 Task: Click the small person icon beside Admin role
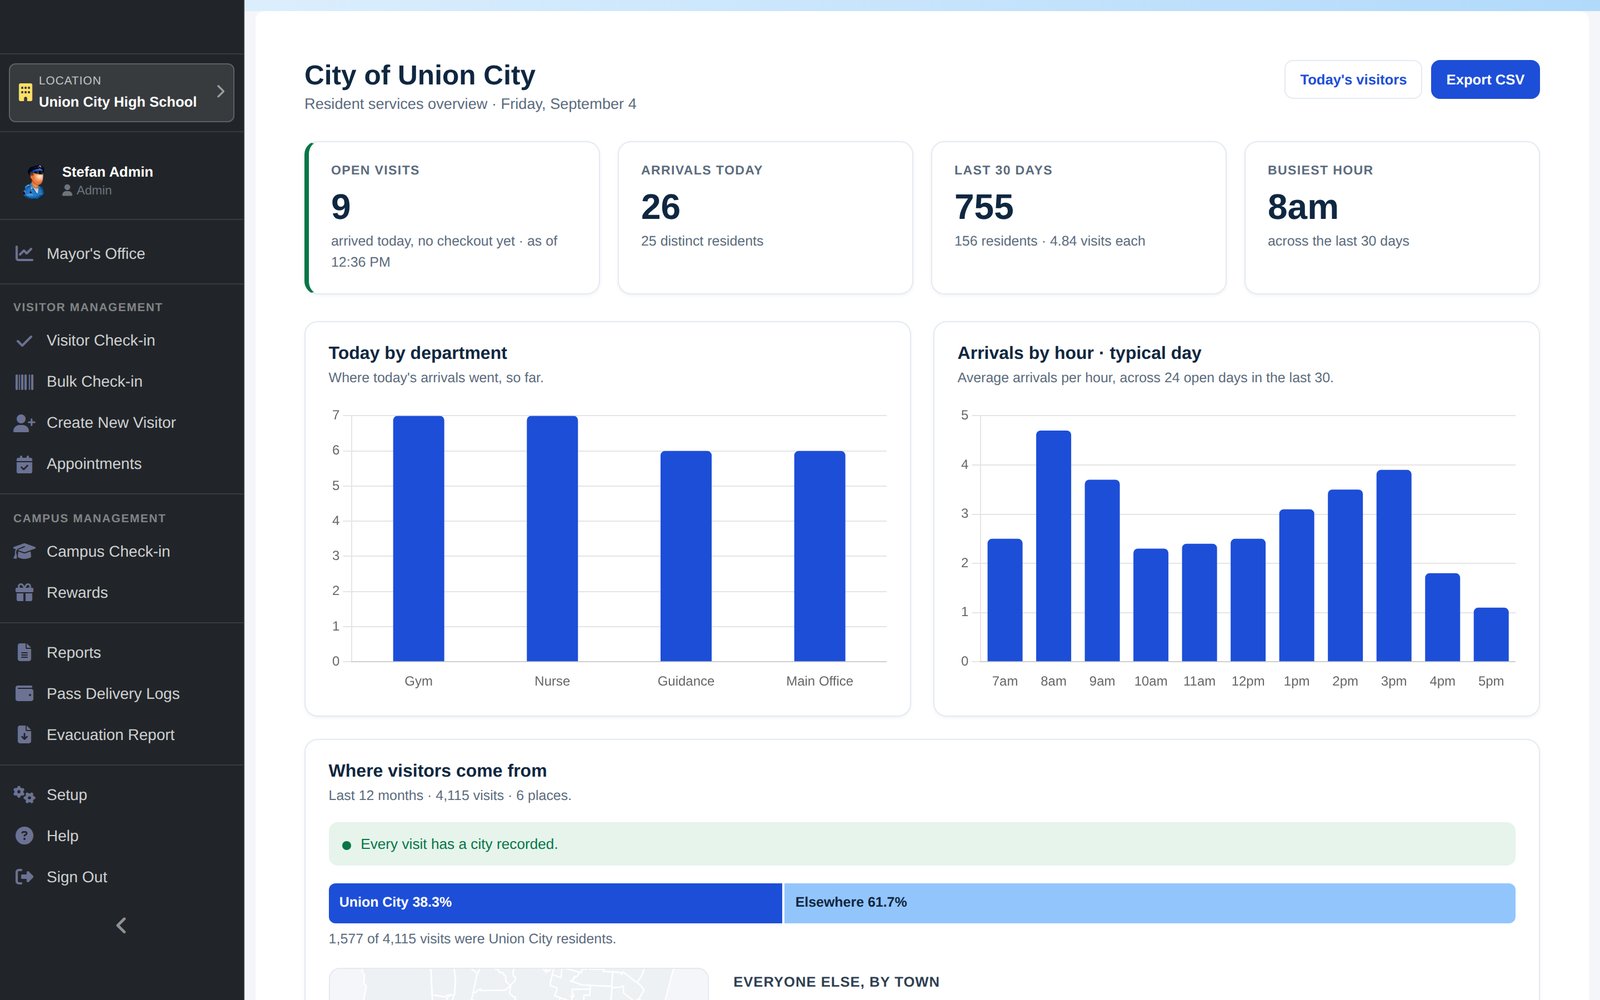tap(67, 190)
